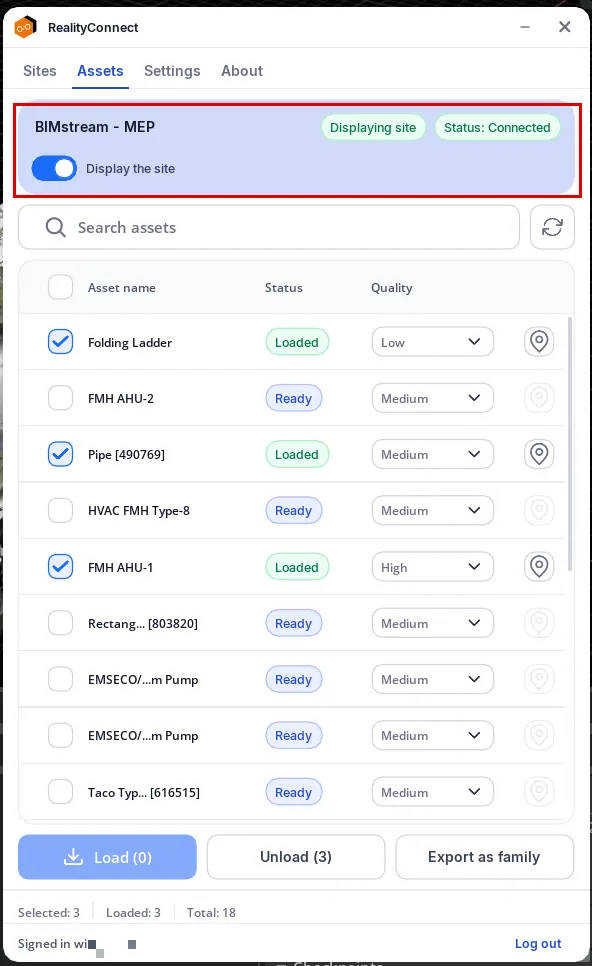Click the asset list vertical scrollbar
Image resolution: width=592 pixels, height=966 pixels.
pos(569,444)
